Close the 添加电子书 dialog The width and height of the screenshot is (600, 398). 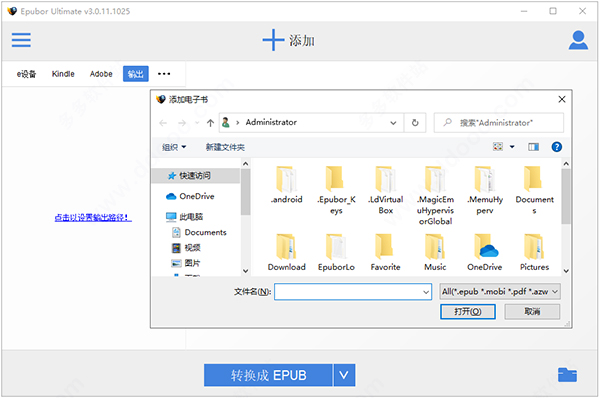pos(562,100)
